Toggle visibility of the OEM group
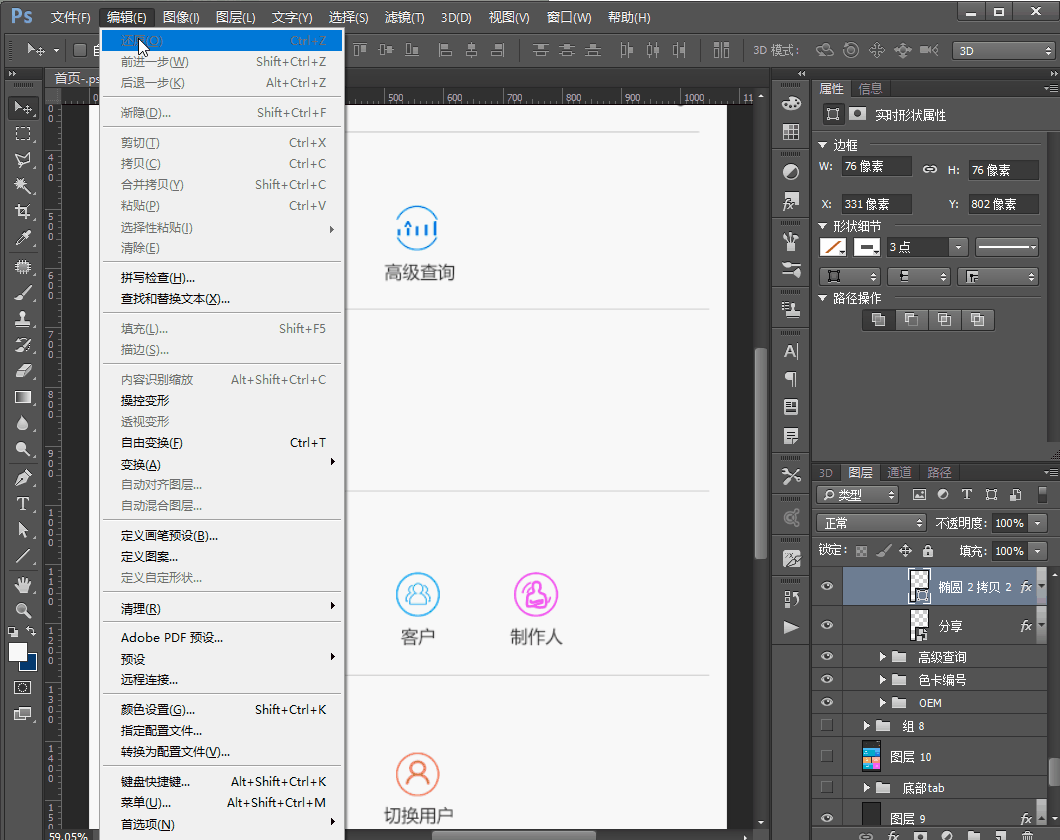Image resolution: width=1060 pixels, height=840 pixels. [x=827, y=702]
